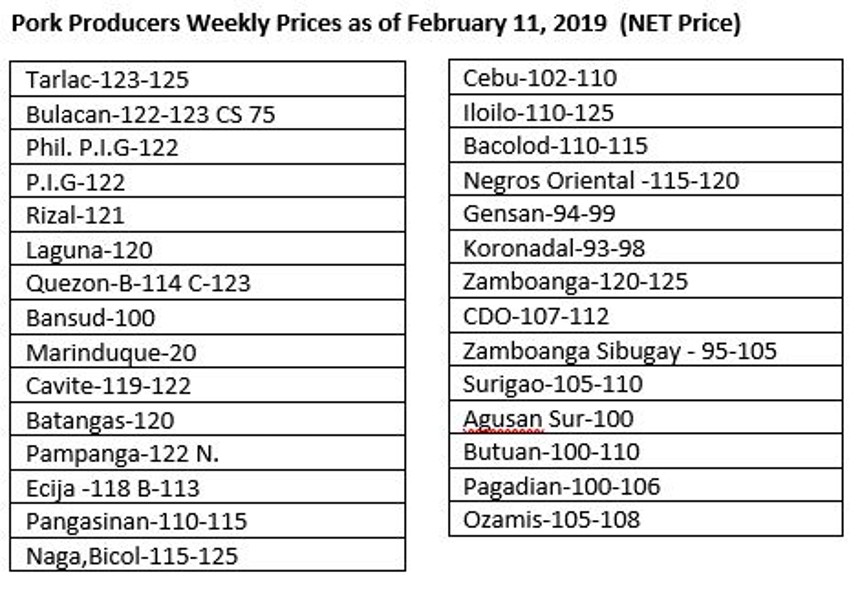Image resolution: width=860 pixels, height=590 pixels.
Task: Select the CDO-107-112 cell
Action: click(x=536, y=316)
